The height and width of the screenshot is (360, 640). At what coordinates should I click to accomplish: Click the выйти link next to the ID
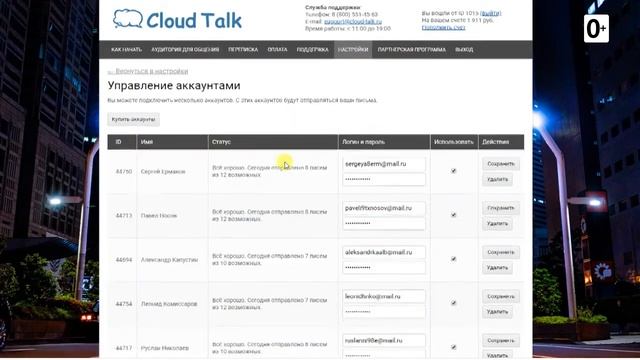click(x=491, y=13)
